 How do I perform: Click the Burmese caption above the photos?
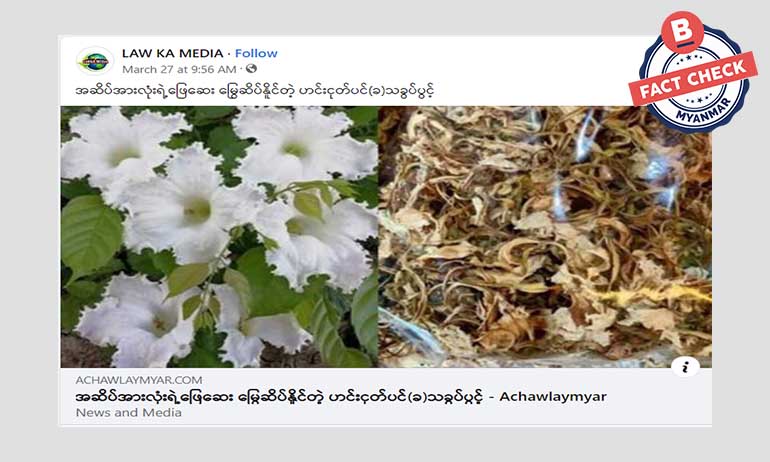coord(254,91)
